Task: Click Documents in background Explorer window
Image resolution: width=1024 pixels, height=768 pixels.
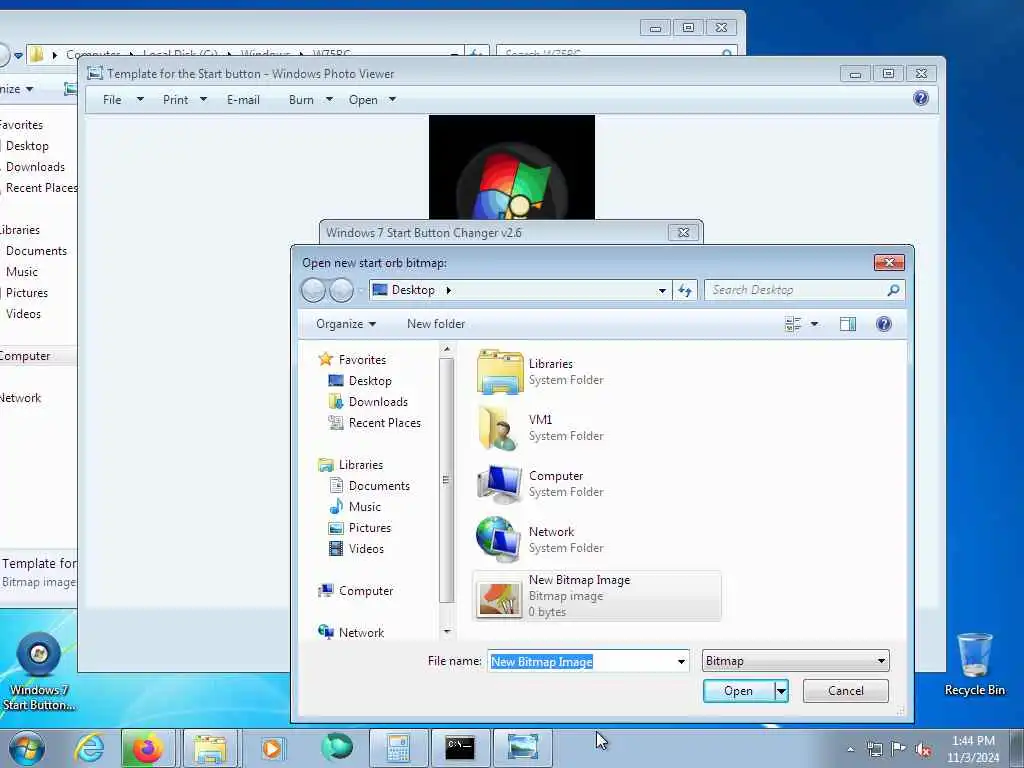Action: (36, 251)
